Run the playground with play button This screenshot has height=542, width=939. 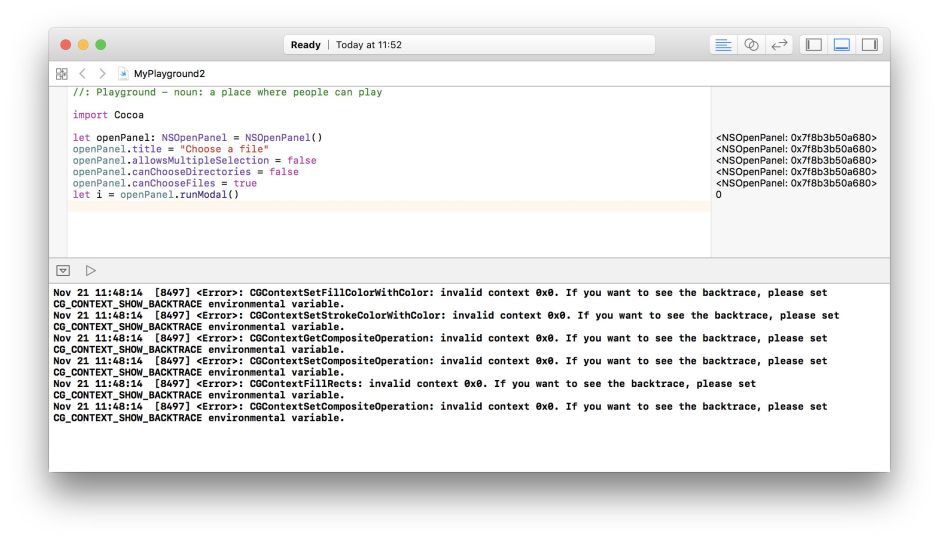[x=90, y=270]
